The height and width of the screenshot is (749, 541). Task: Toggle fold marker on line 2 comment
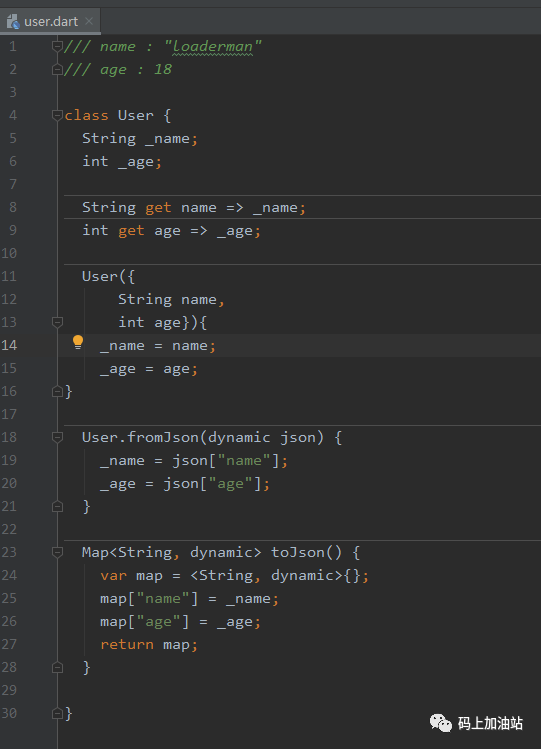pyautogui.click(x=57, y=69)
